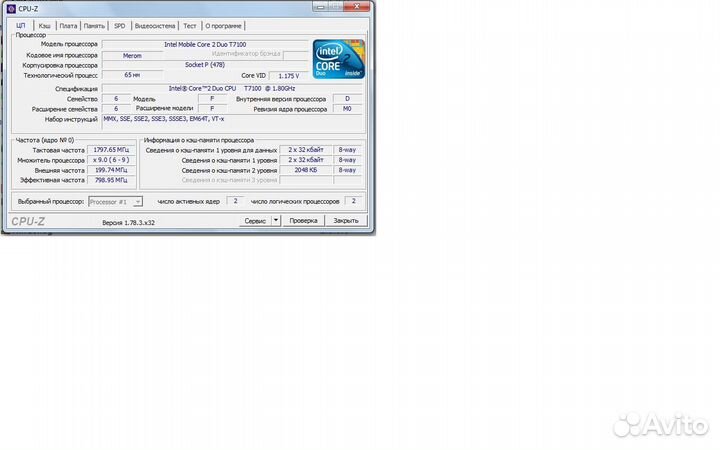Viewport: 720px width, 450px height.
Task: Click the active cores count value
Action: (235, 201)
